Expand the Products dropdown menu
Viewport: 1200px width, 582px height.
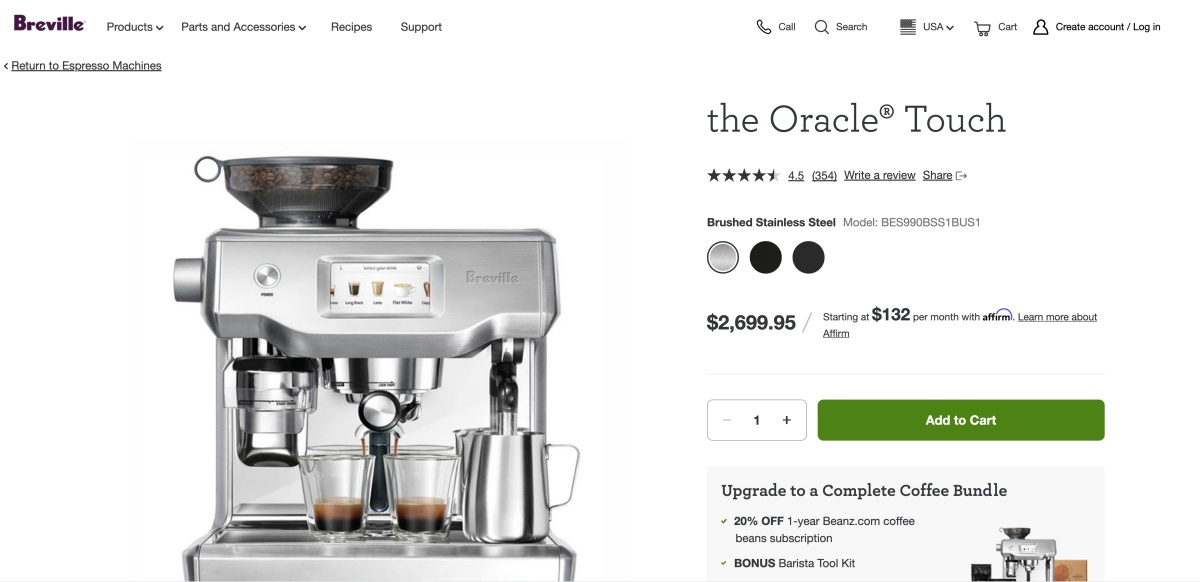tap(135, 27)
